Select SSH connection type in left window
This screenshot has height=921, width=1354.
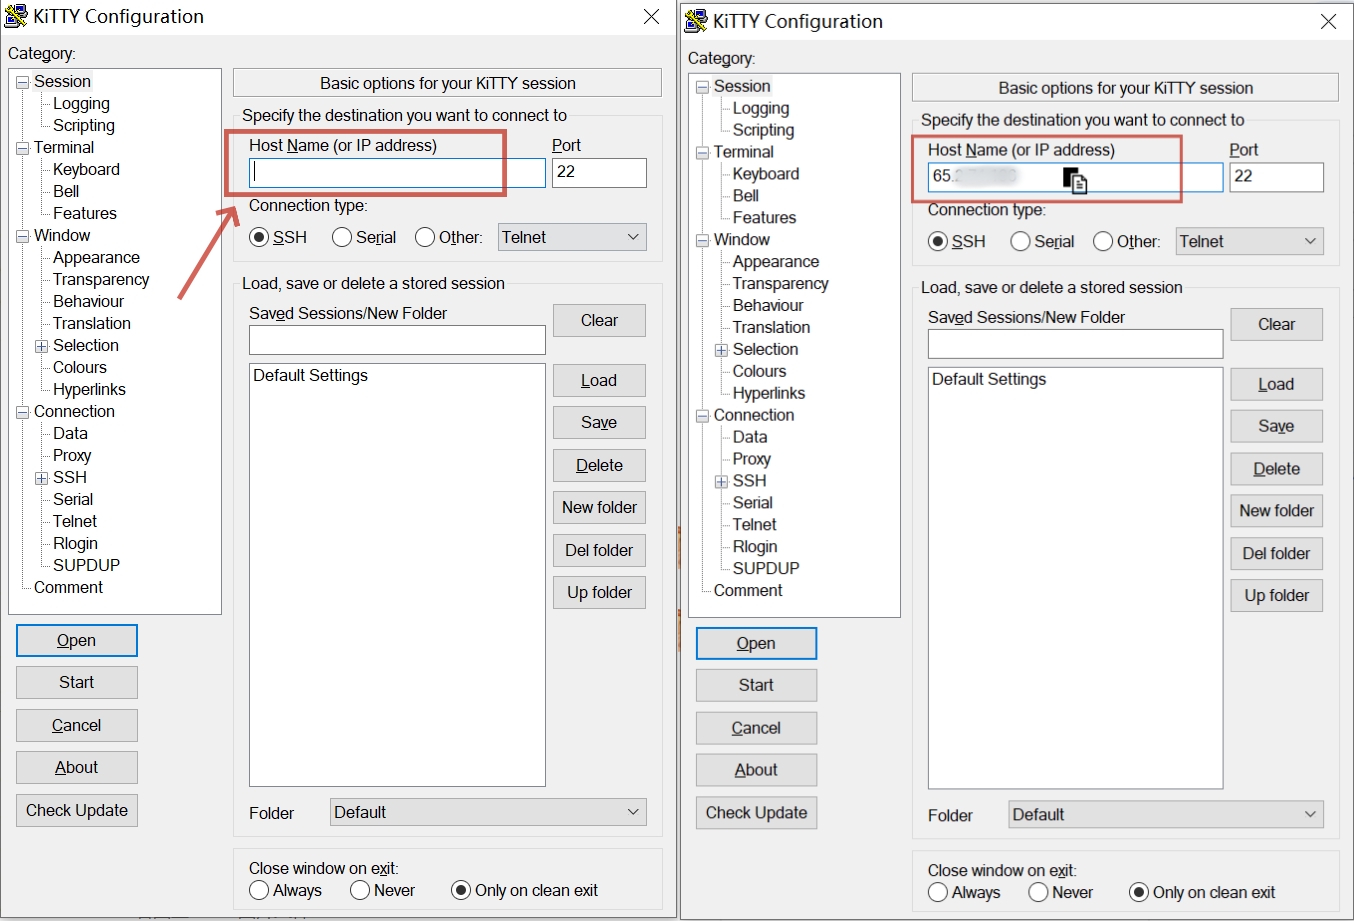[260, 237]
